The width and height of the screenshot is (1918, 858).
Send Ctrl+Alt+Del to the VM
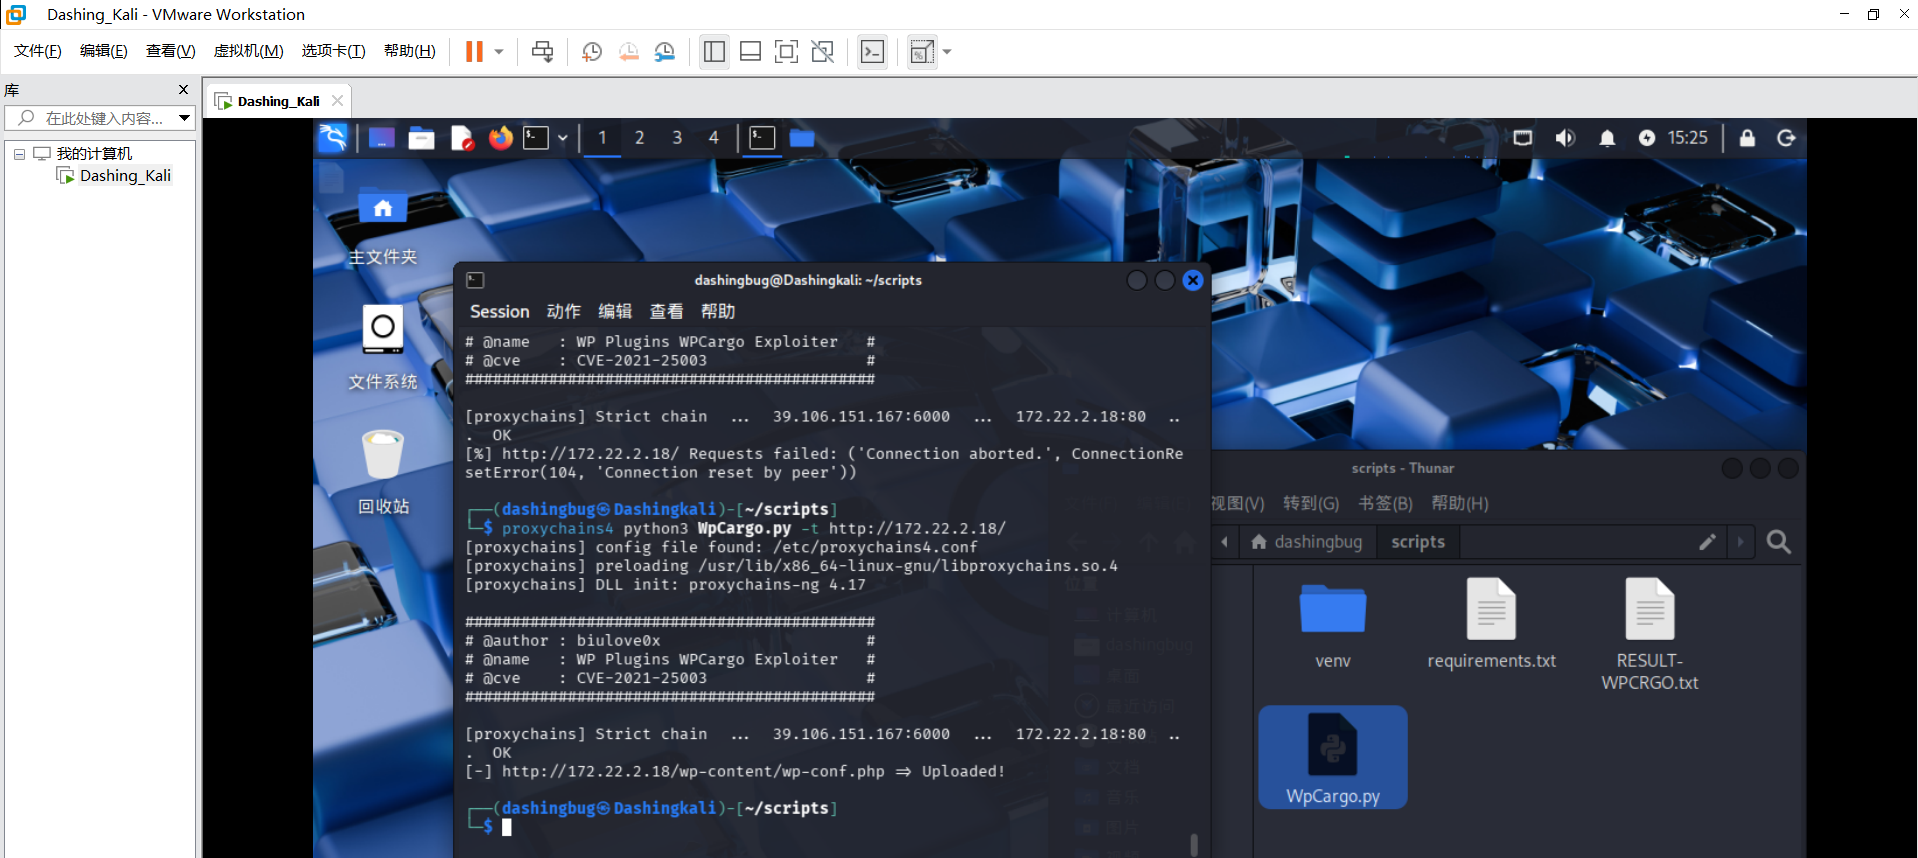pos(542,52)
